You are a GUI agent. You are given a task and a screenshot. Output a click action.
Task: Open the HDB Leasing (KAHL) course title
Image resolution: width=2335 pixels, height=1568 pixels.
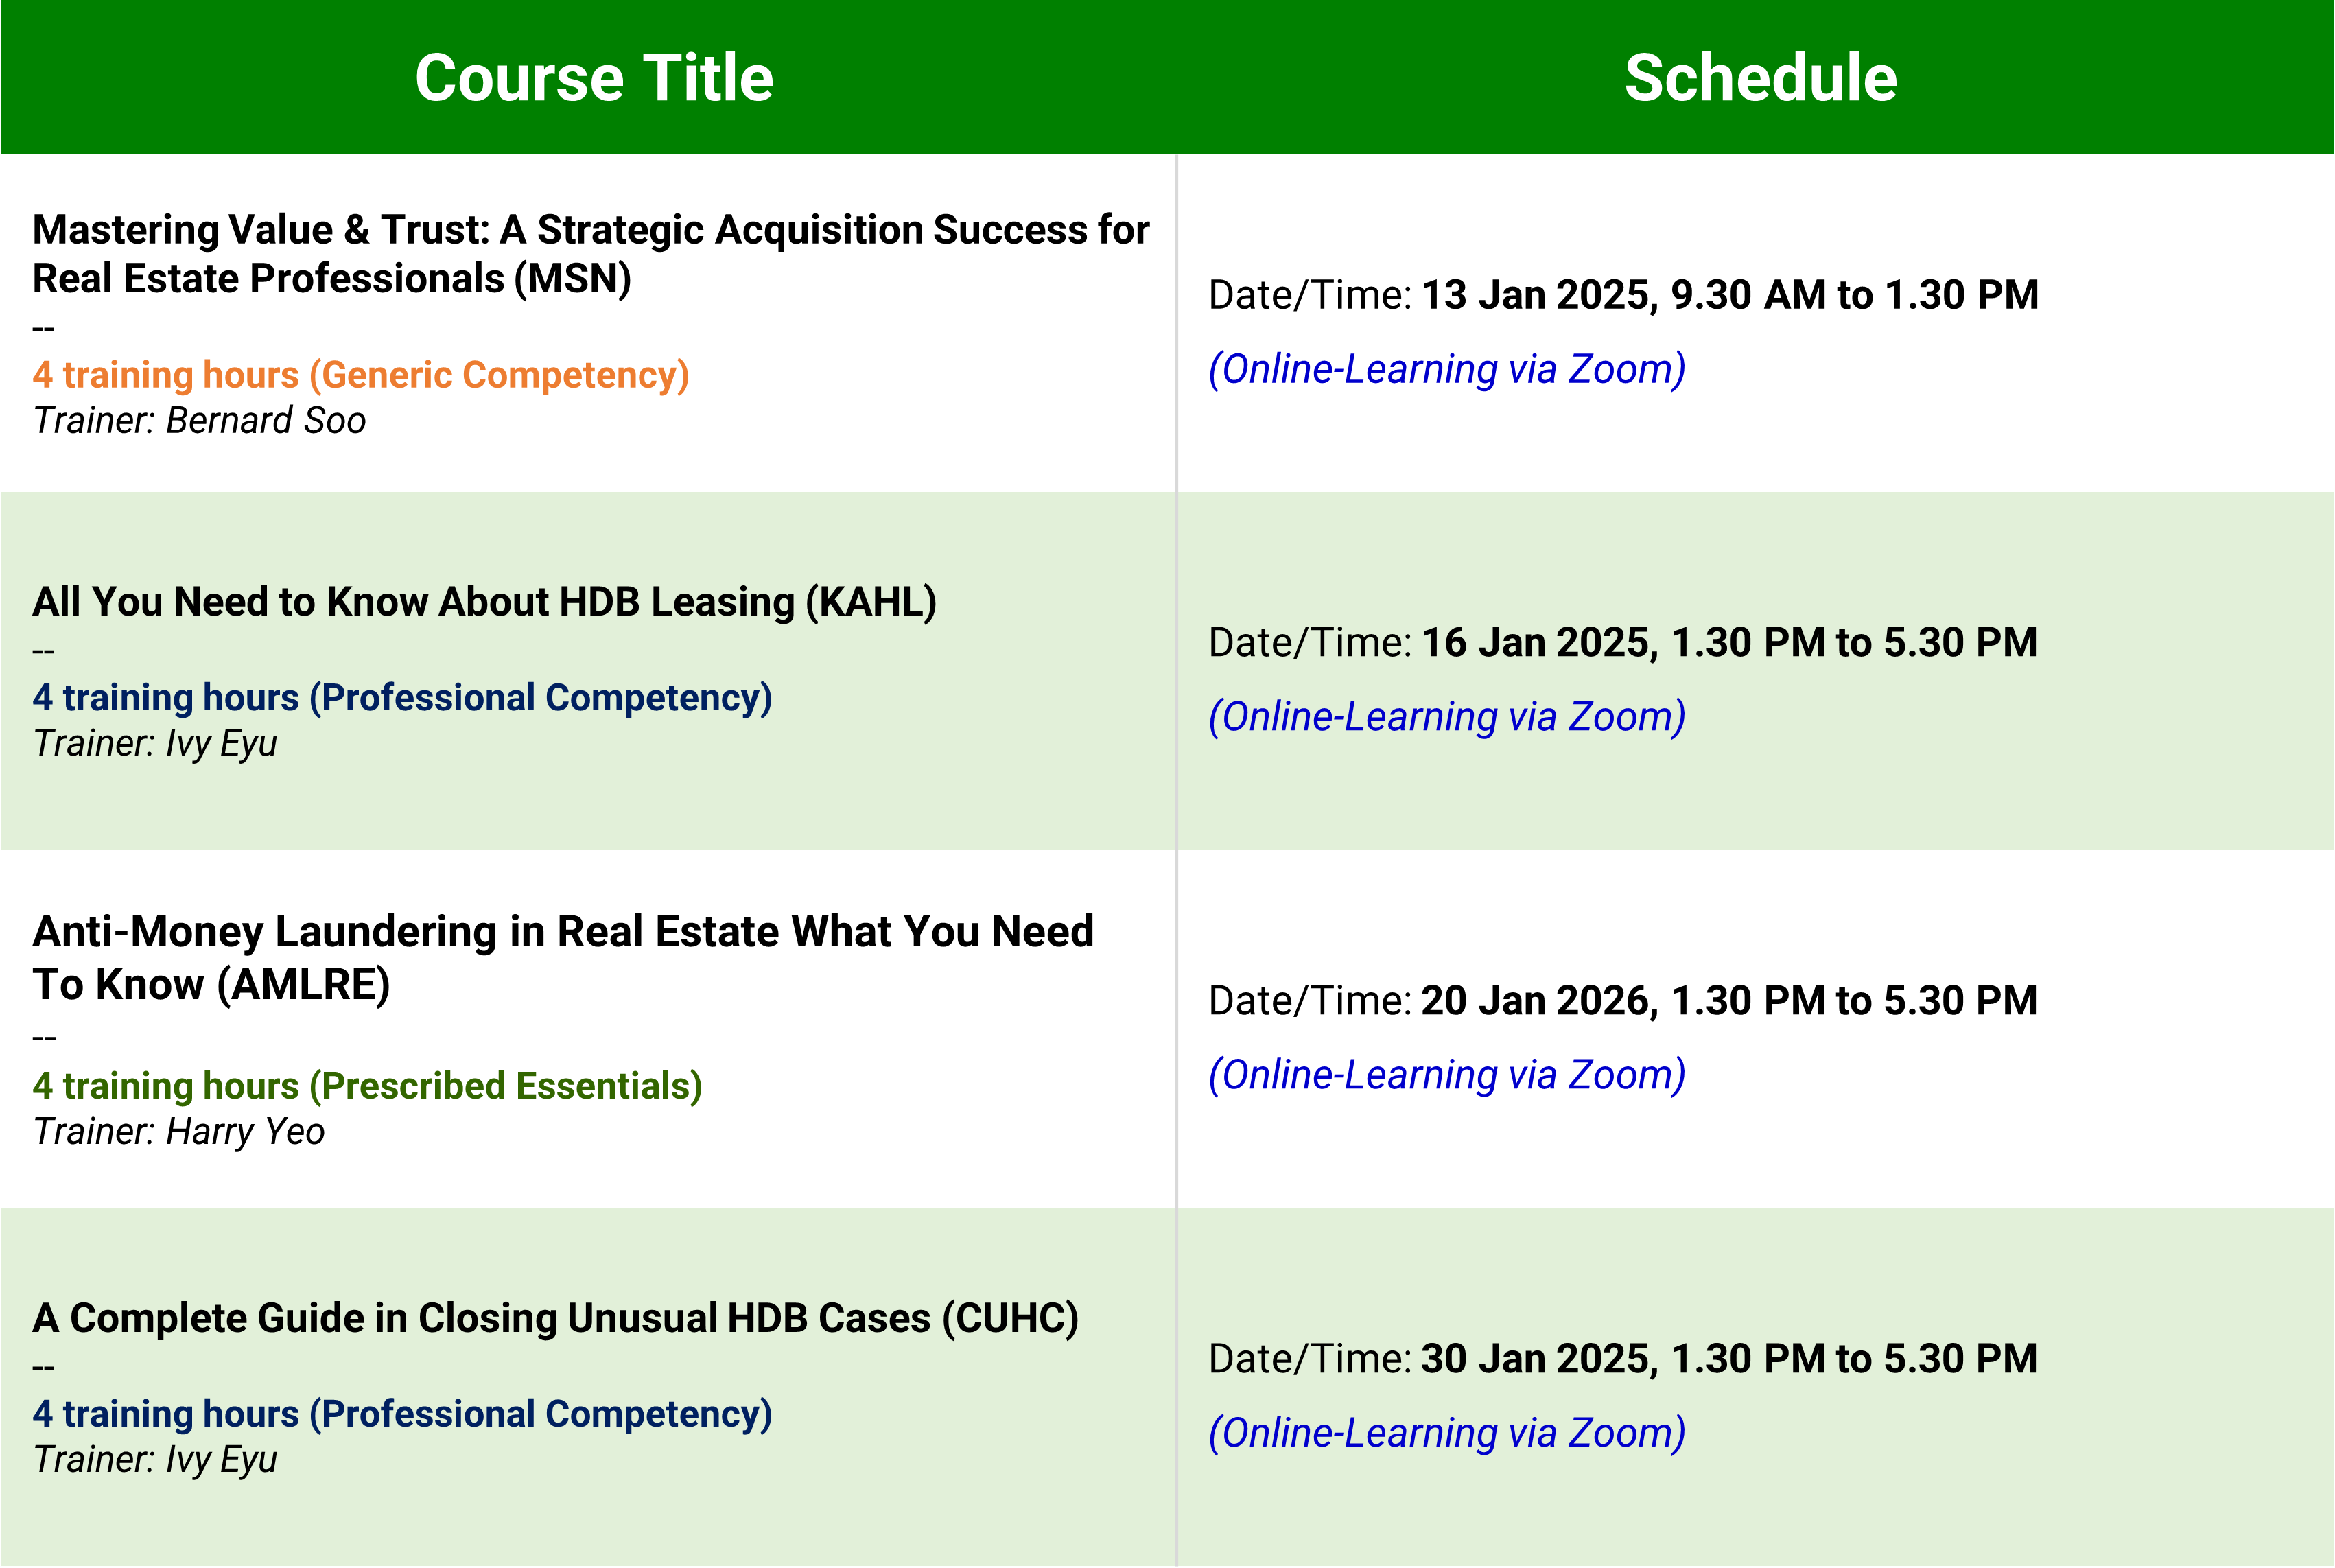point(484,602)
